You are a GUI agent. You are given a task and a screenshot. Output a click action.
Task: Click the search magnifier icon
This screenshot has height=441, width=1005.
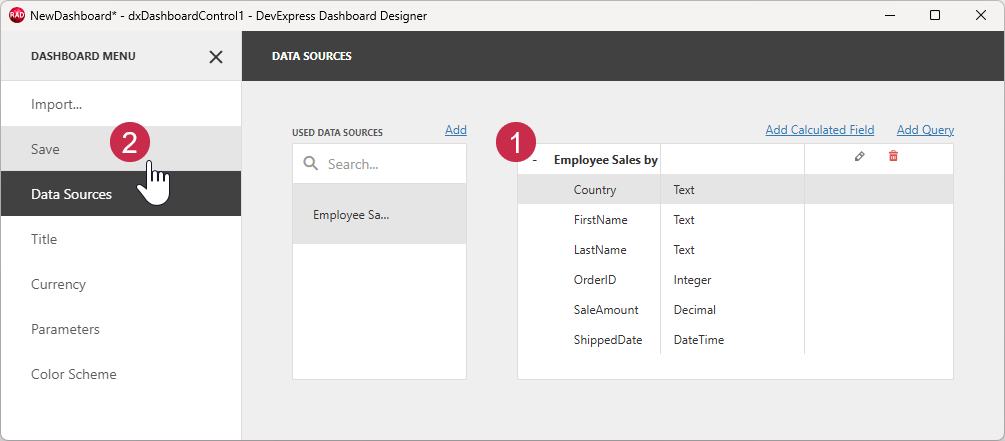click(311, 164)
